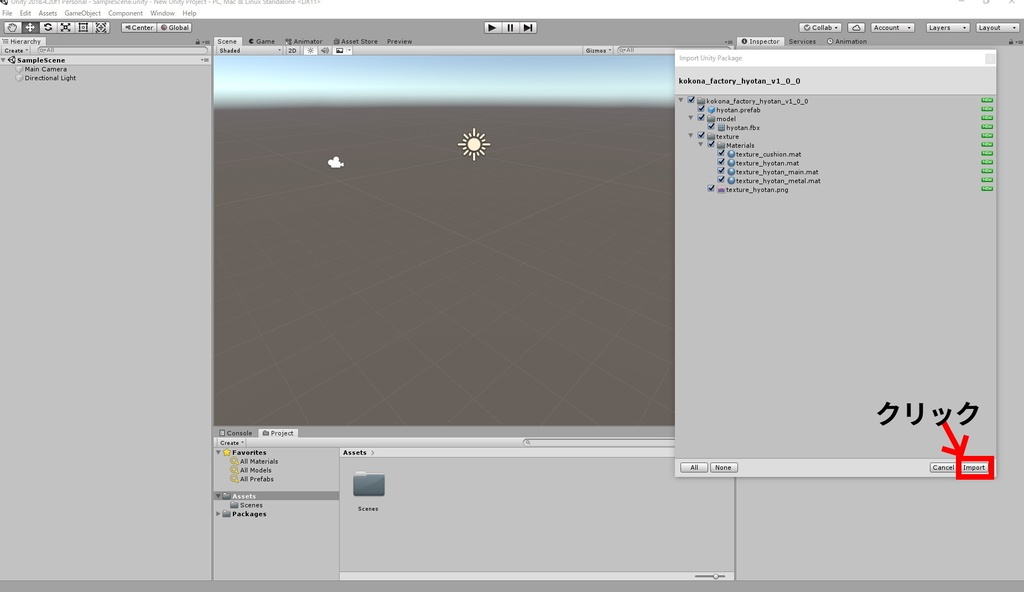Switch to the Animator tab

click(x=304, y=41)
